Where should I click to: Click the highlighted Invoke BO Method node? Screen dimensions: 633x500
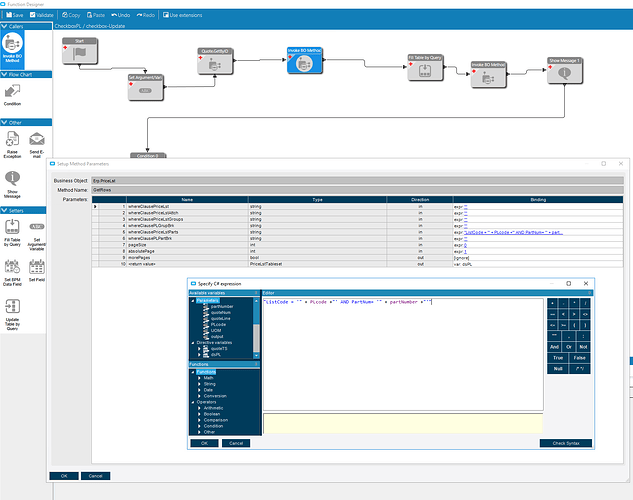[305, 60]
